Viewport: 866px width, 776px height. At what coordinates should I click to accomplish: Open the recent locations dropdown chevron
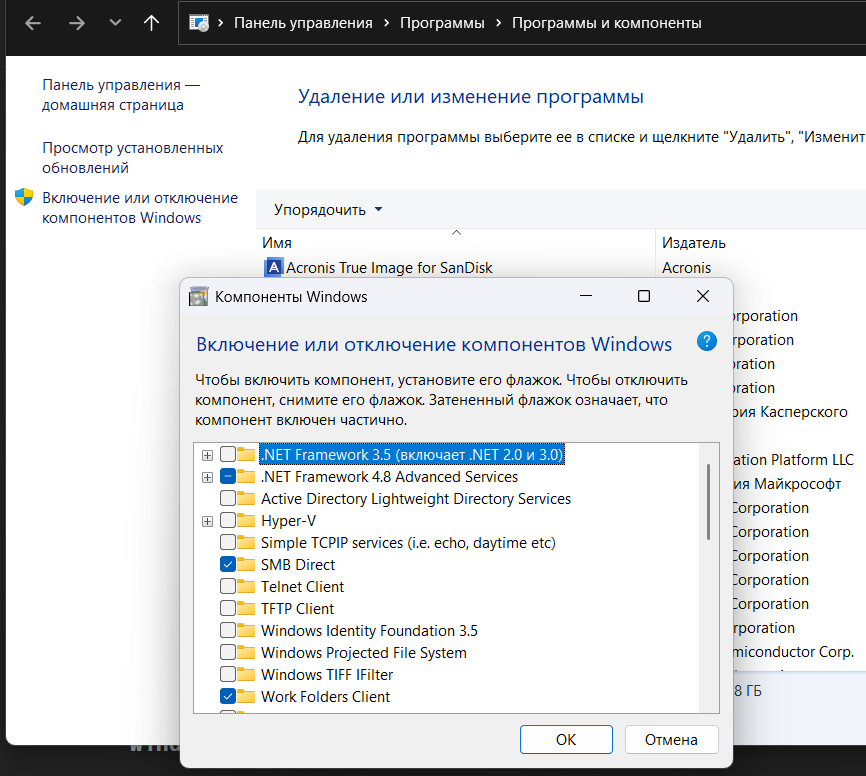pos(114,23)
